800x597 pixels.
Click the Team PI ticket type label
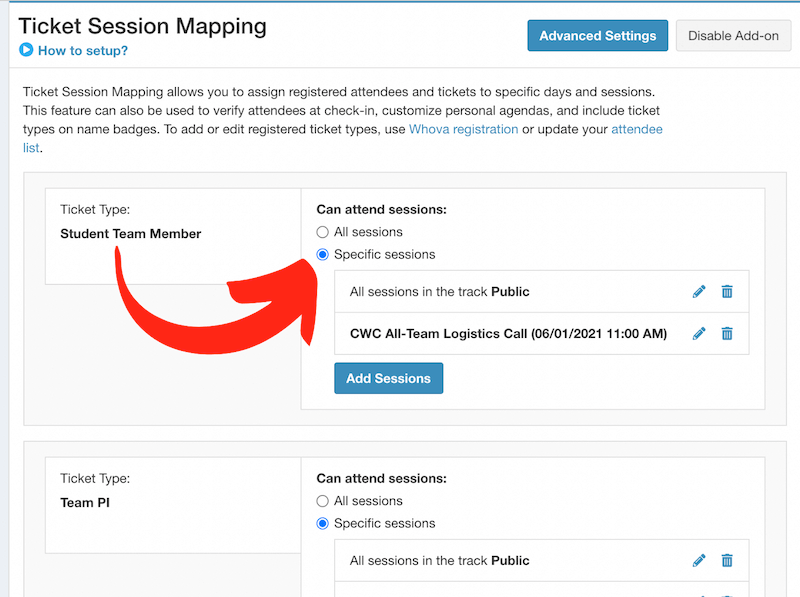click(x=85, y=503)
